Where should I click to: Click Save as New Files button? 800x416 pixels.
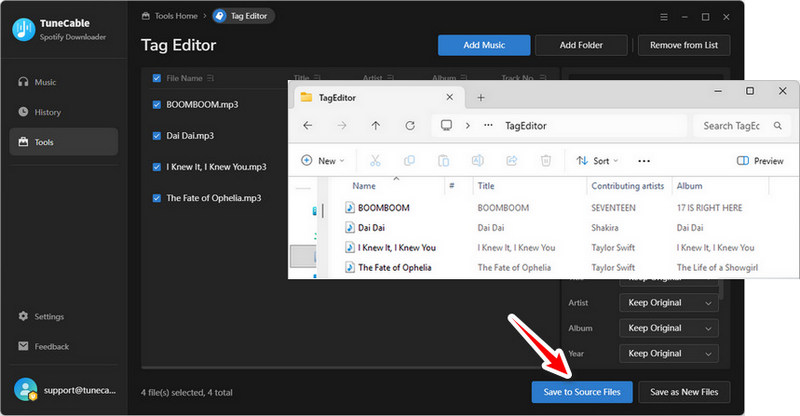tap(684, 392)
